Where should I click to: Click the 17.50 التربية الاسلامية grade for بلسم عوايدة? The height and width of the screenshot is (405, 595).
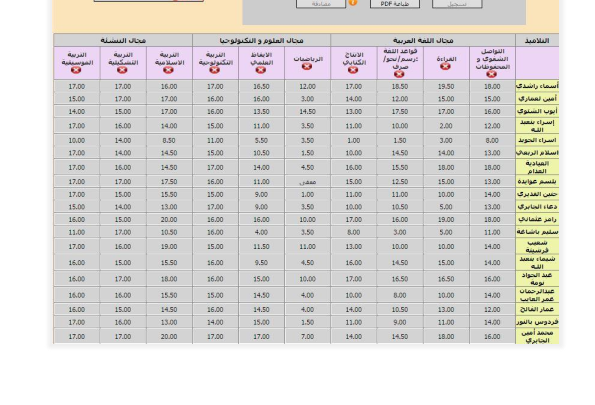pyautogui.click(x=169, y=181)
